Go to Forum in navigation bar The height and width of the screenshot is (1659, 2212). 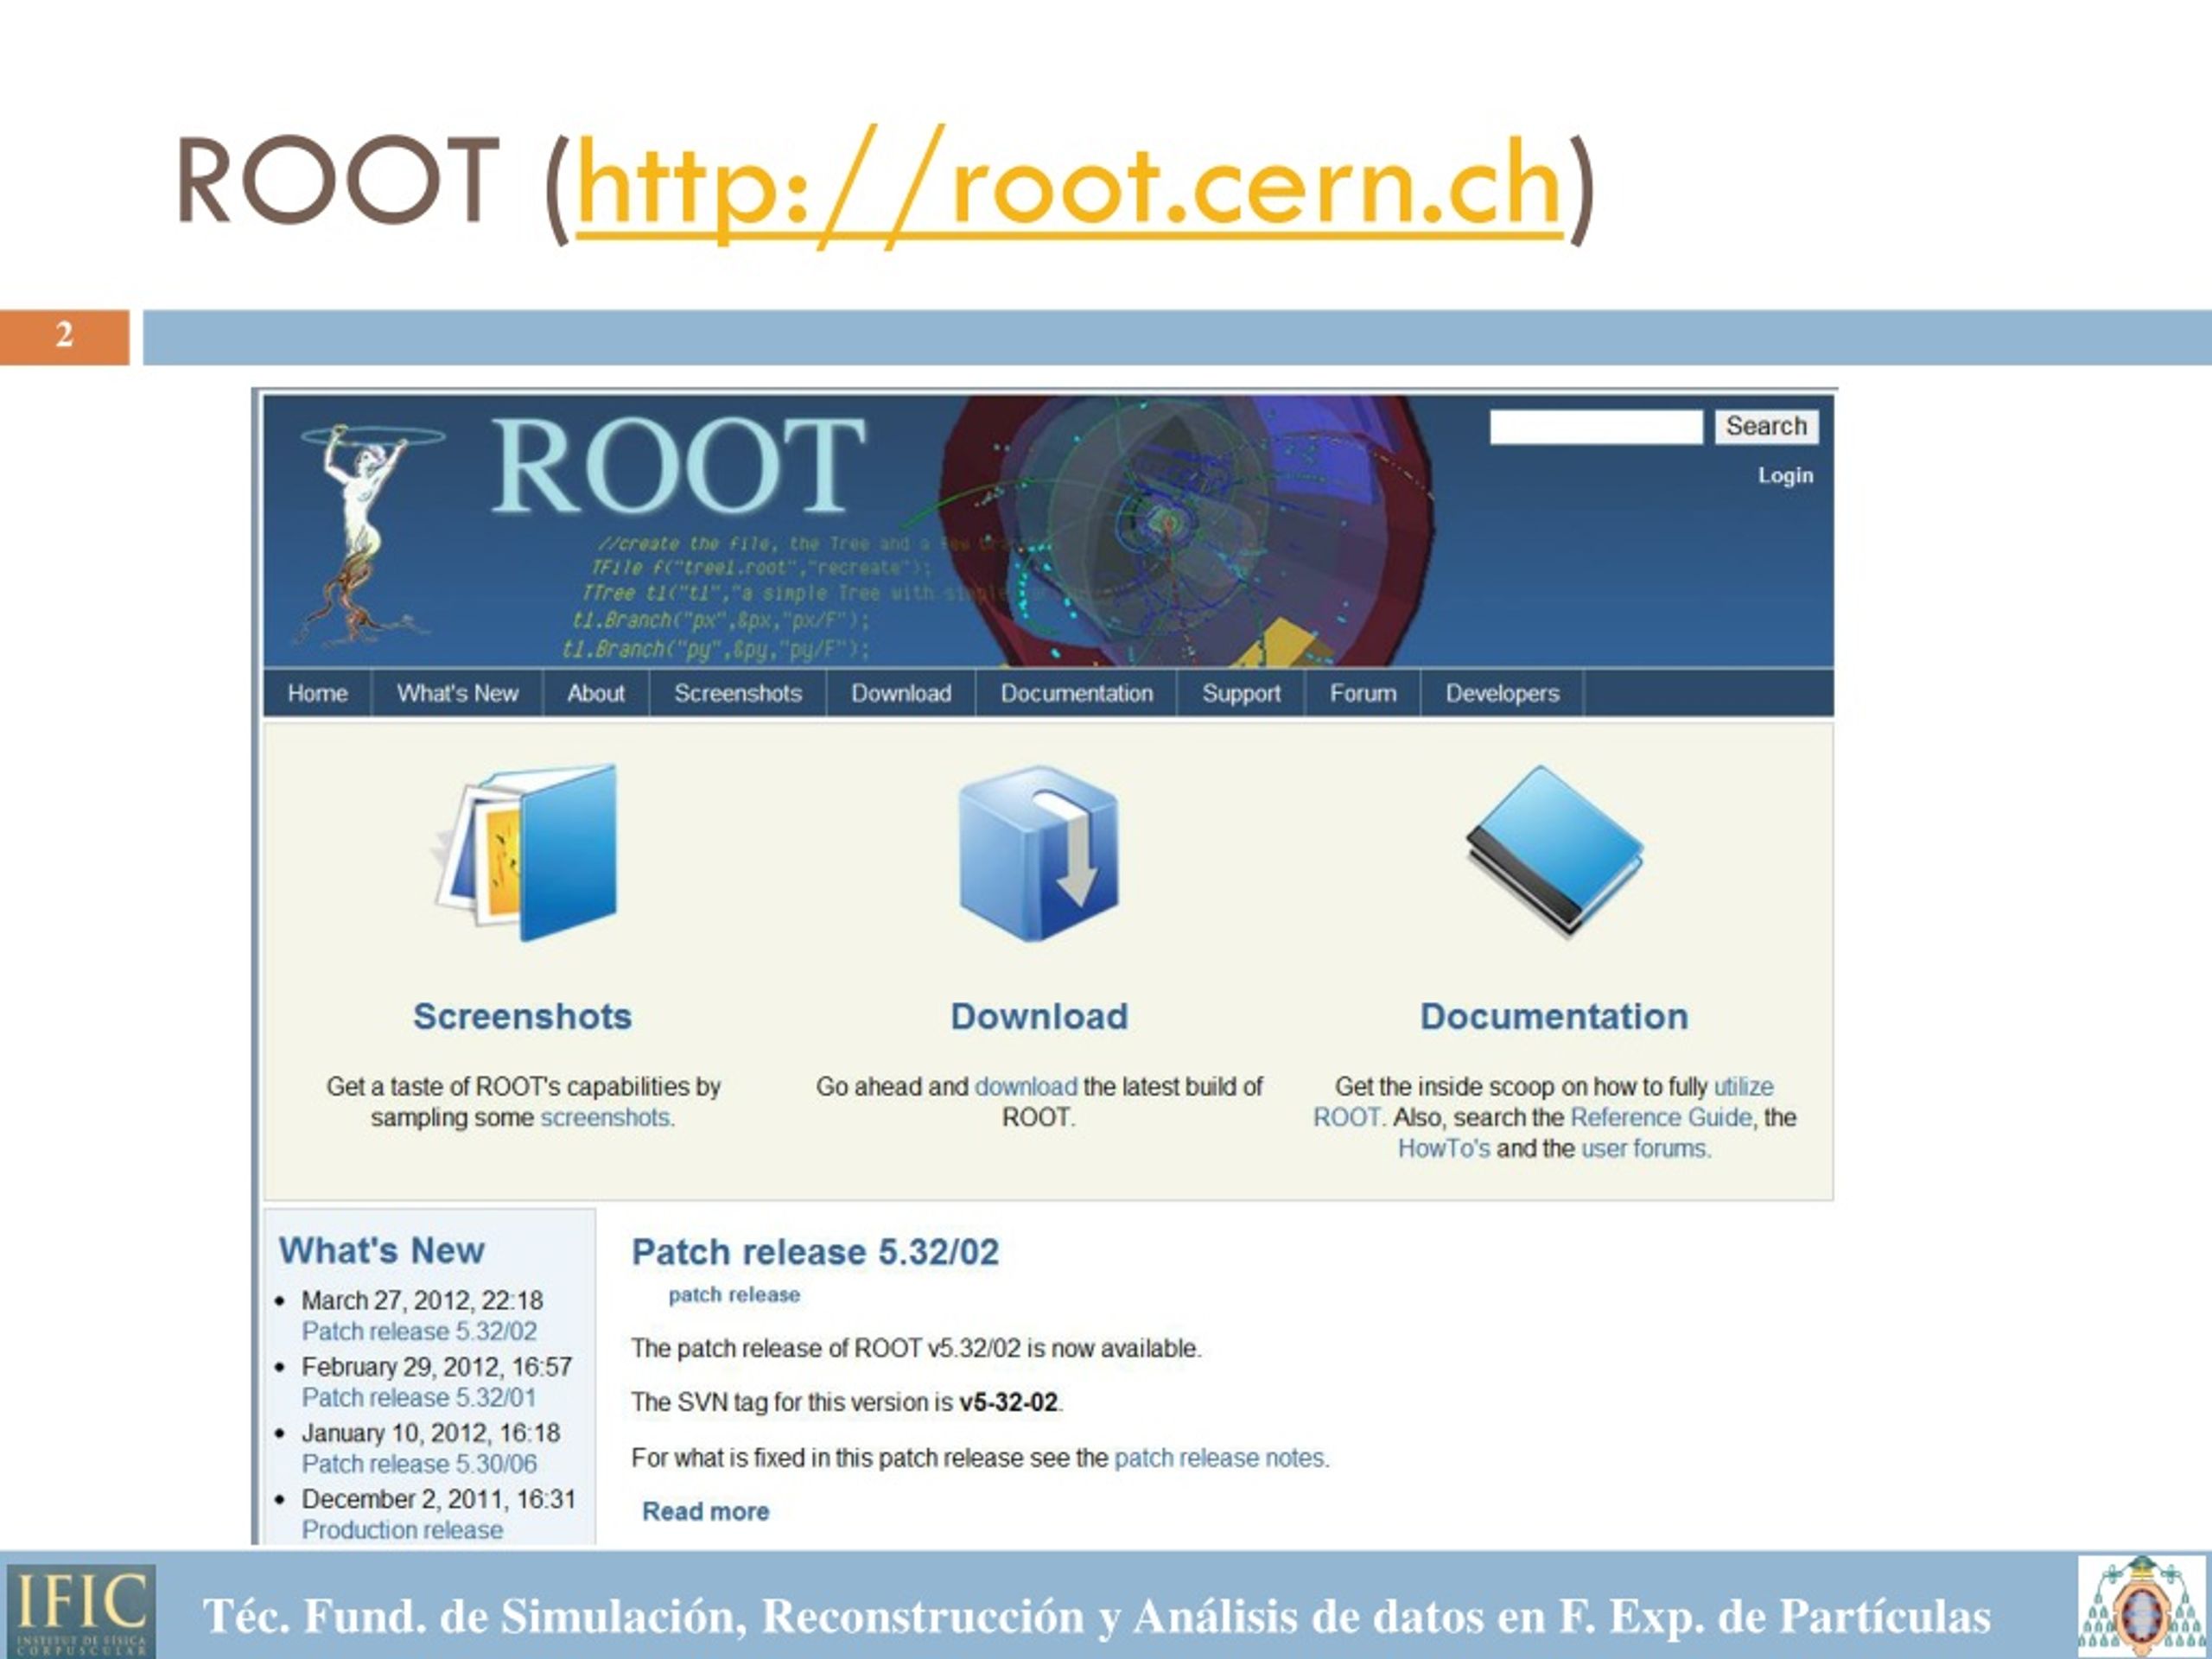[1362, 693]
